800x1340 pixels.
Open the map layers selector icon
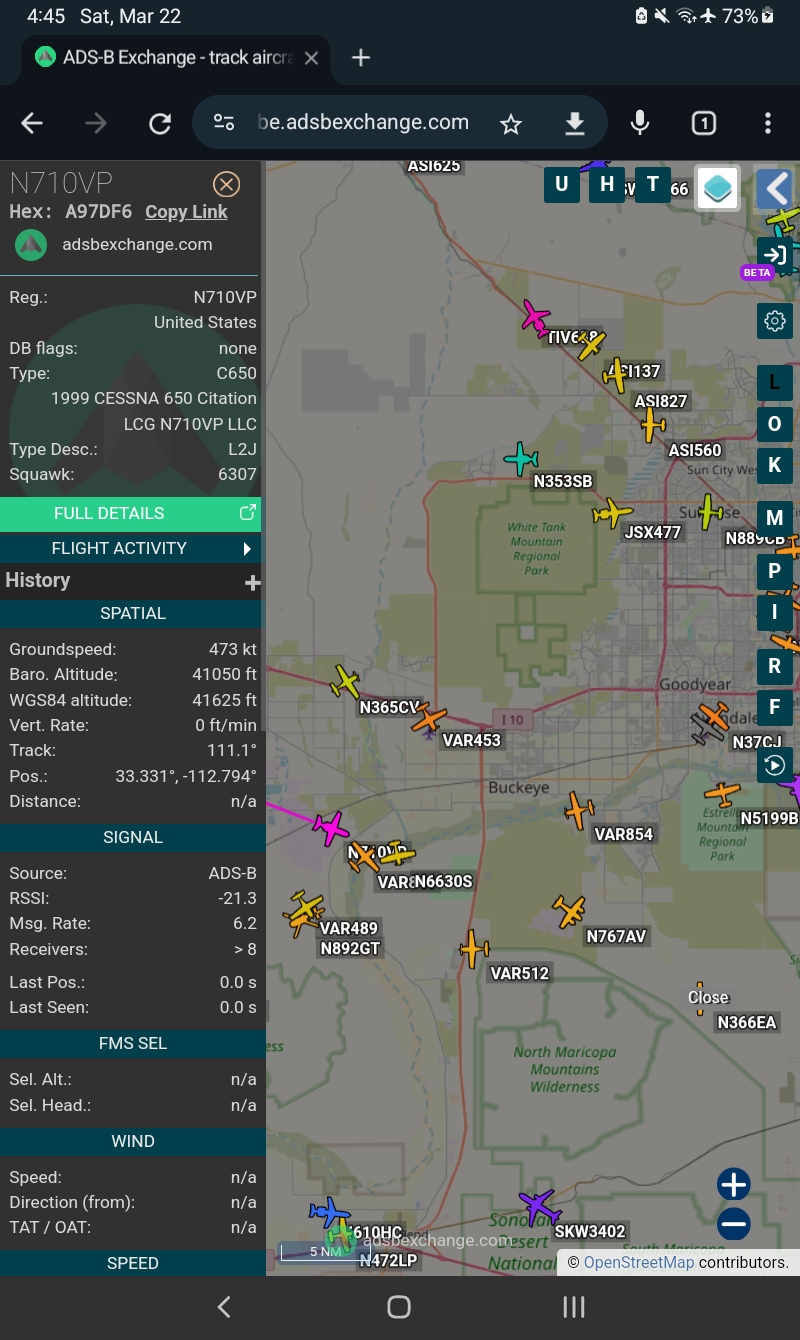(717, 188)
